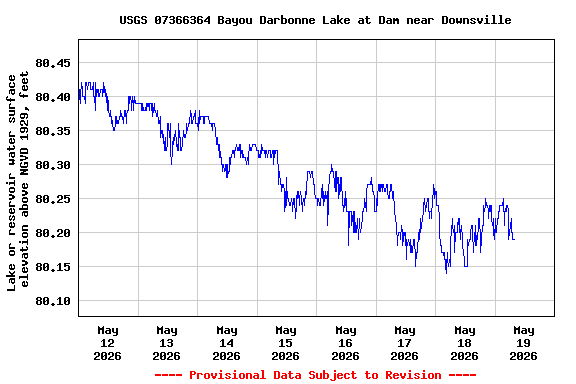
Task: Click the red 'Provisional Data Subject to Revision' notice
Action: [x=315, y=375]
